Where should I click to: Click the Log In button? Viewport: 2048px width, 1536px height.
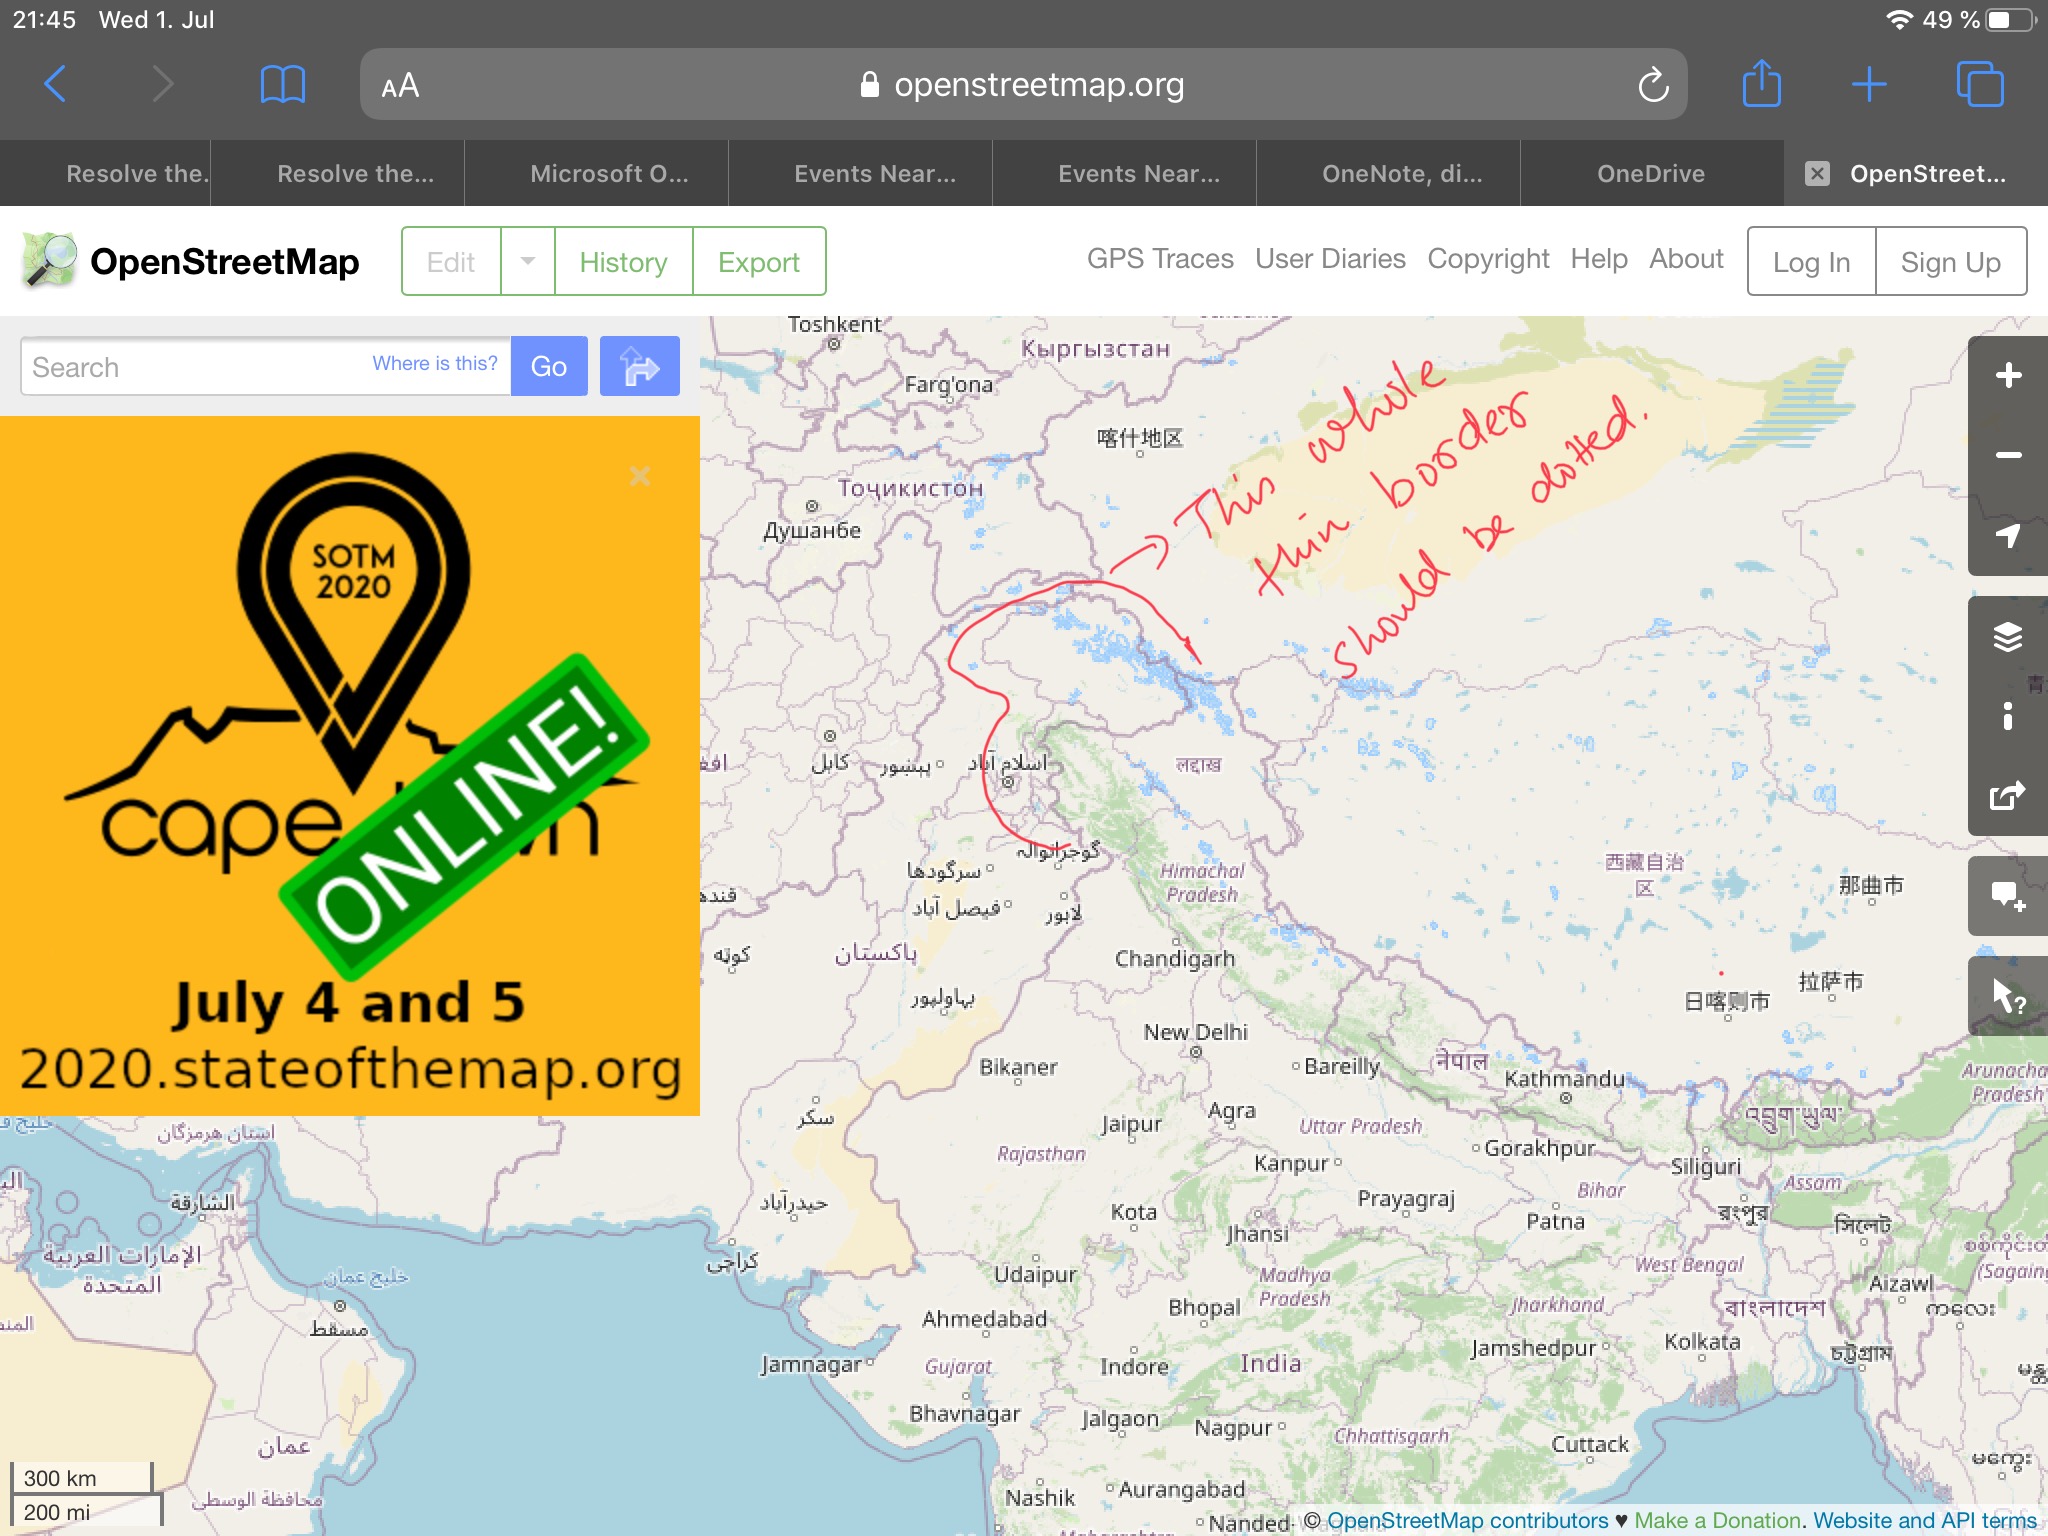coord(1811,261)
